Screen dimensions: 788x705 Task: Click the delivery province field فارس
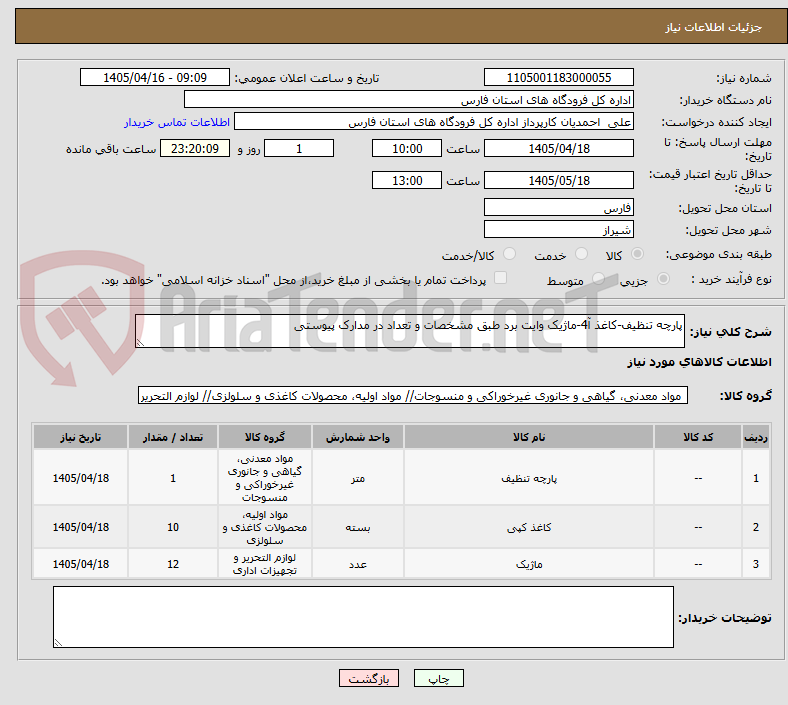pos(558,207)
